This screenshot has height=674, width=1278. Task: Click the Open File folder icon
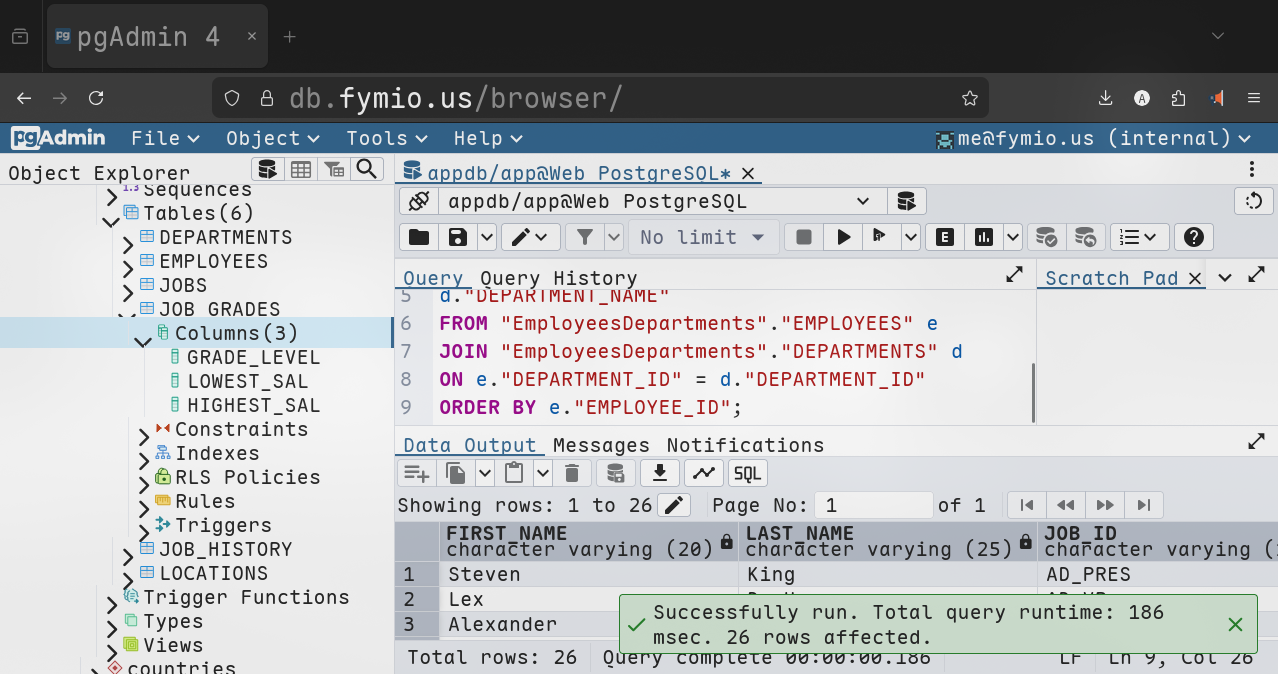419,237
